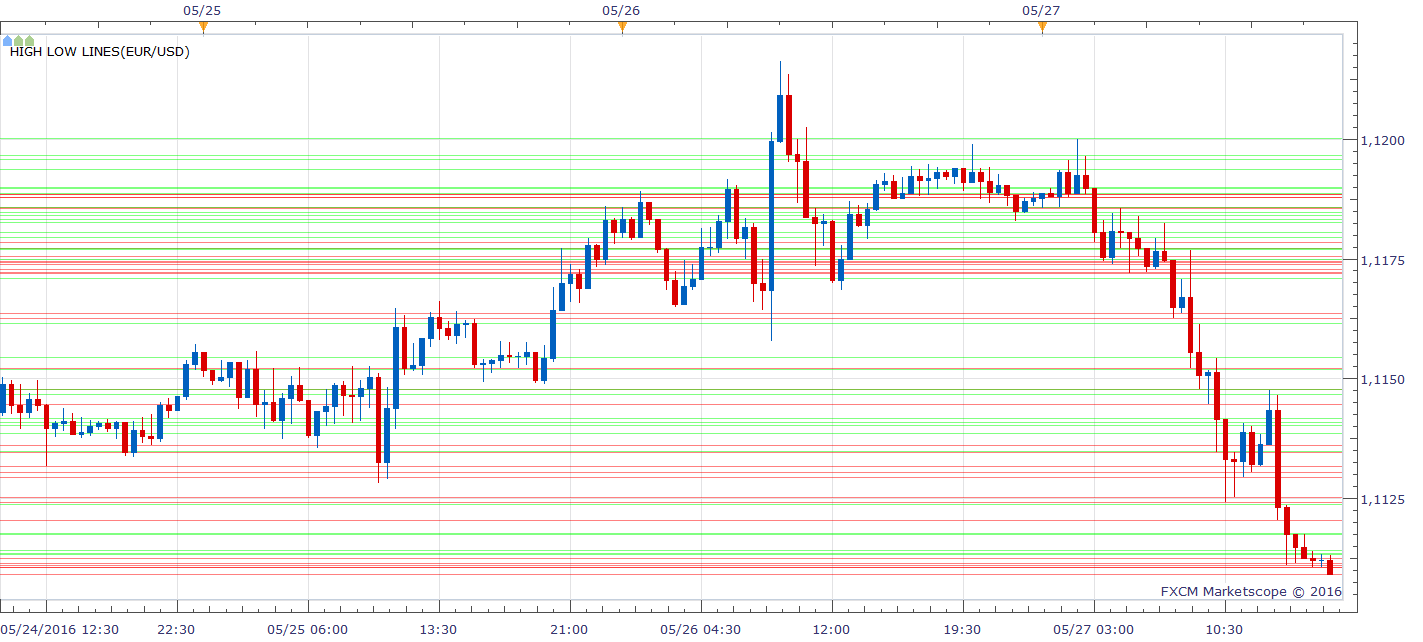Click the 05/26 date label on top axis

(x=621, y=10)
